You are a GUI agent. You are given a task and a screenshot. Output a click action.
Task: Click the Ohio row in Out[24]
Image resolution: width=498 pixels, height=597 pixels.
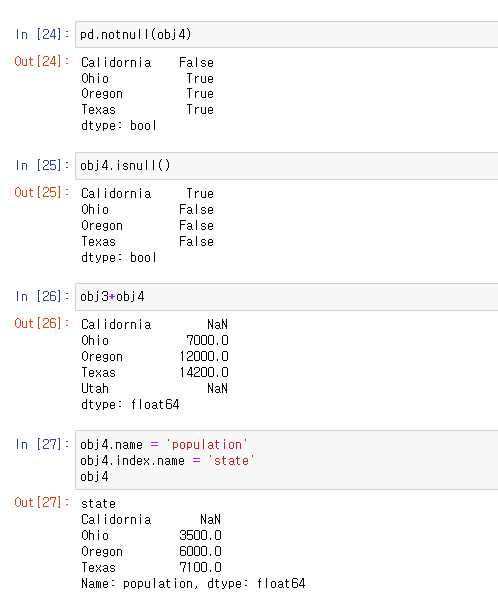click(x=147, y=78)
